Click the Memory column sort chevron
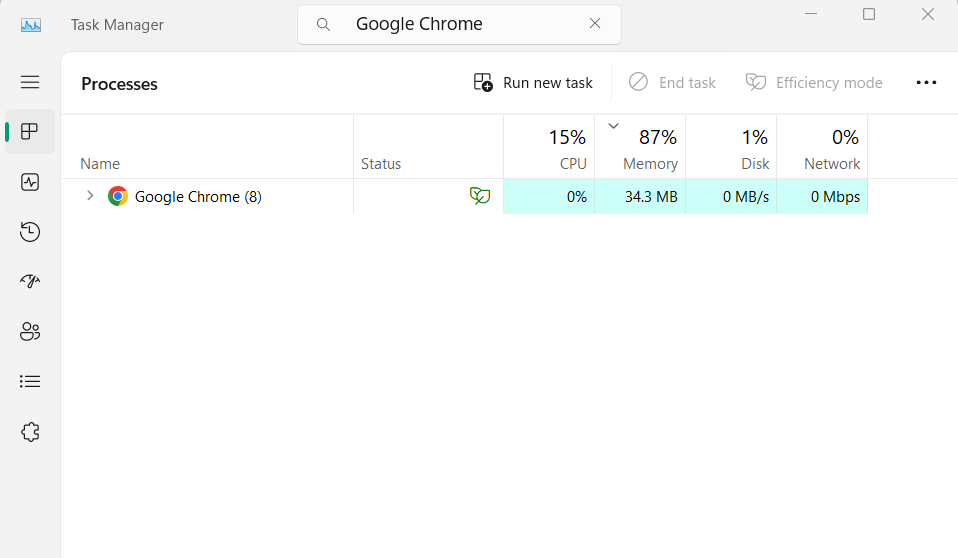 point(614,125)
